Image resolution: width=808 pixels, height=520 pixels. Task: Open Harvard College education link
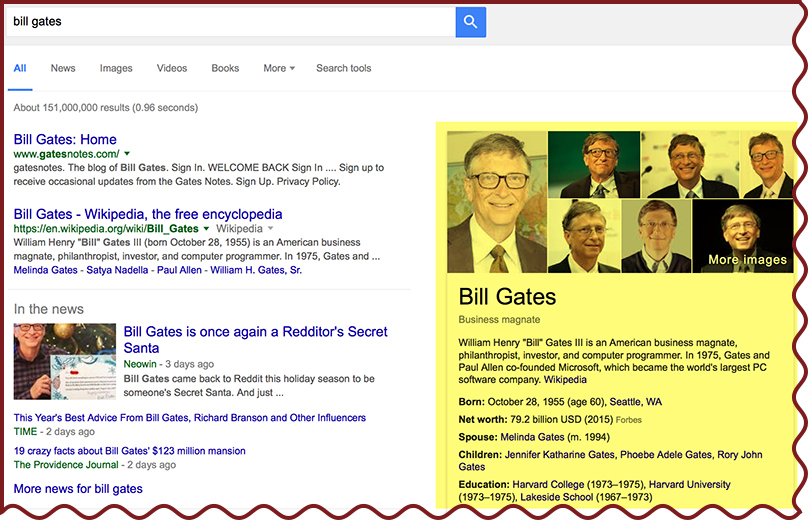pyautogui.click(x=548, y=484)
